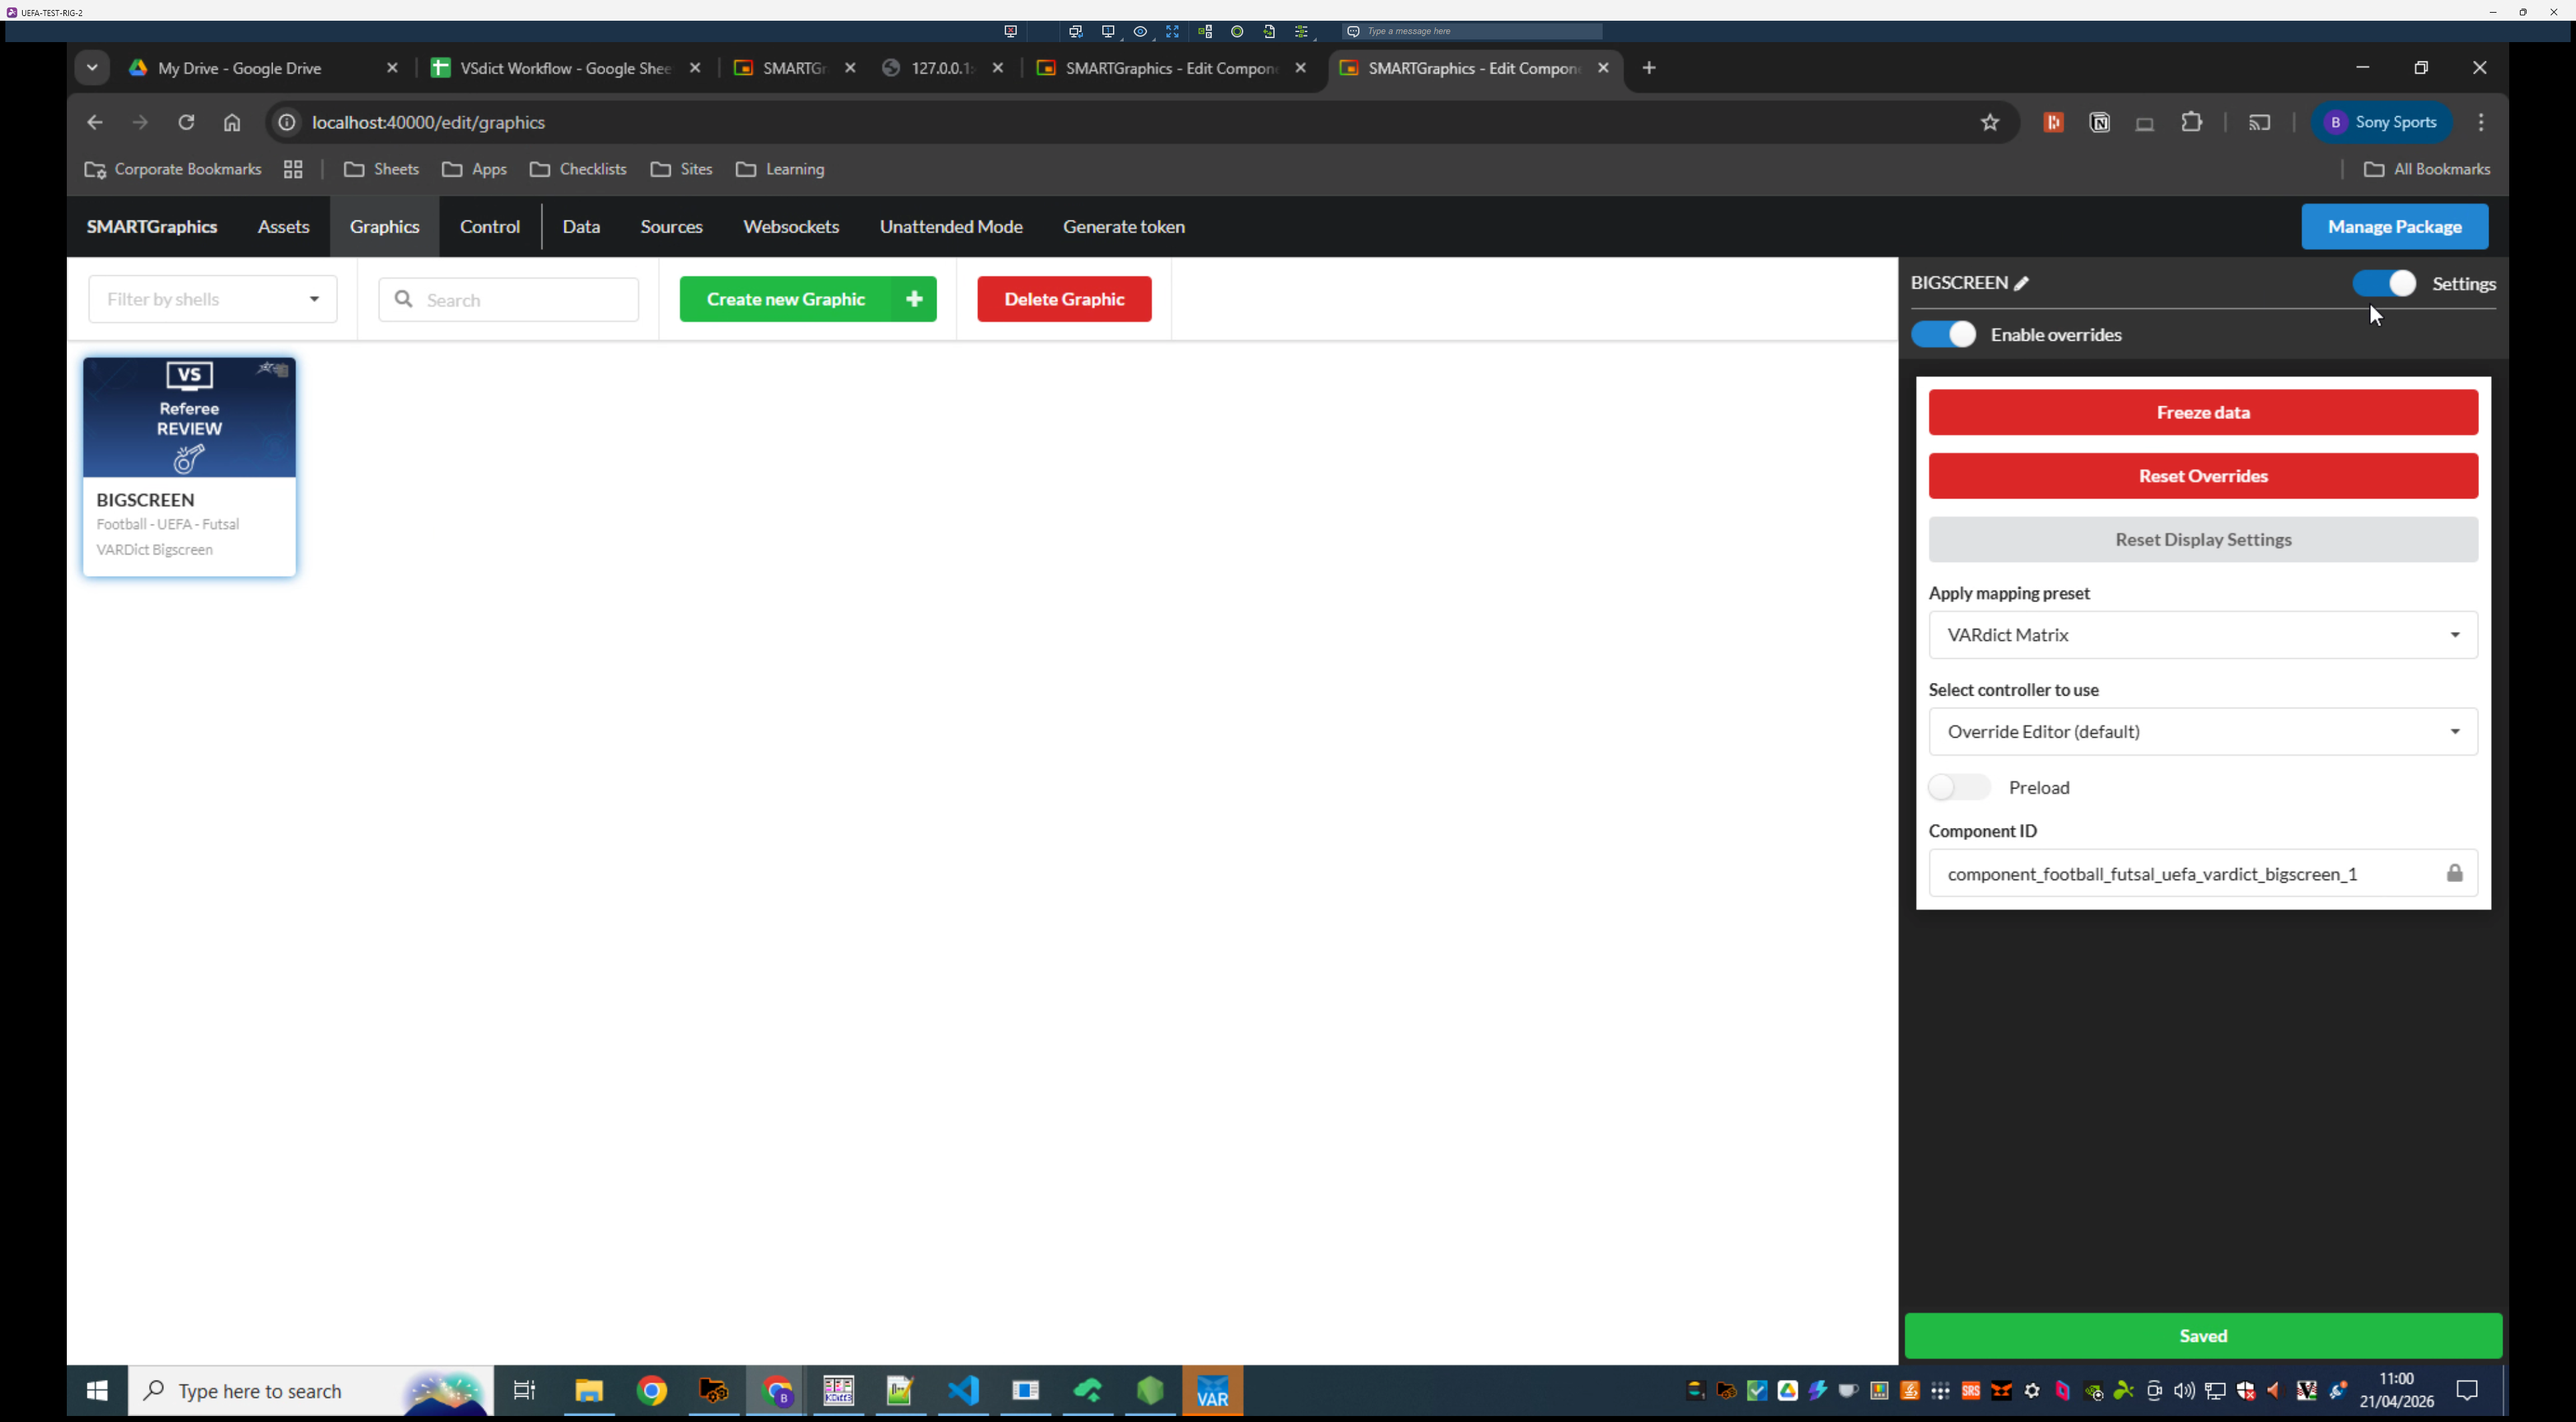Image resolution: width=2576 pixels, height=1422 pixels.
Task: Bookmark this page with the star icon
Action: pos(1989,122)
